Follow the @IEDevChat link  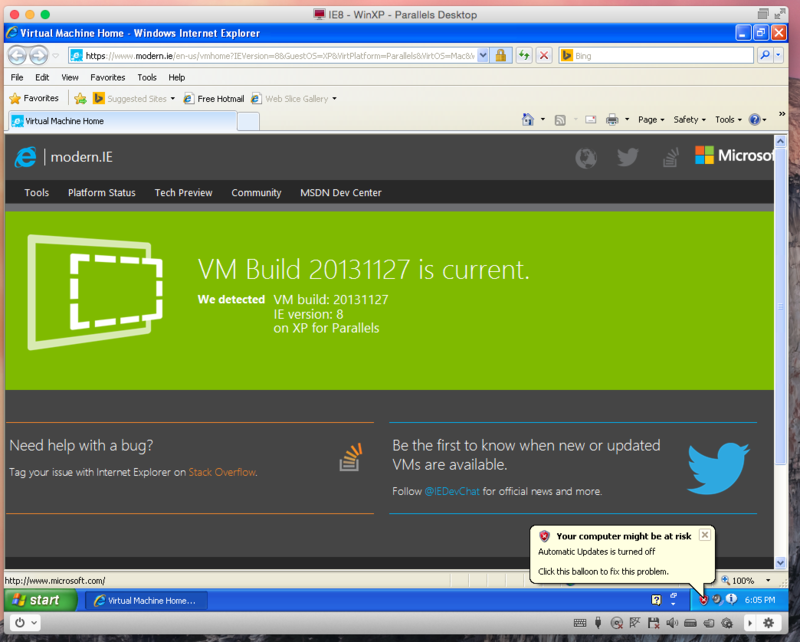coord(452,491)
